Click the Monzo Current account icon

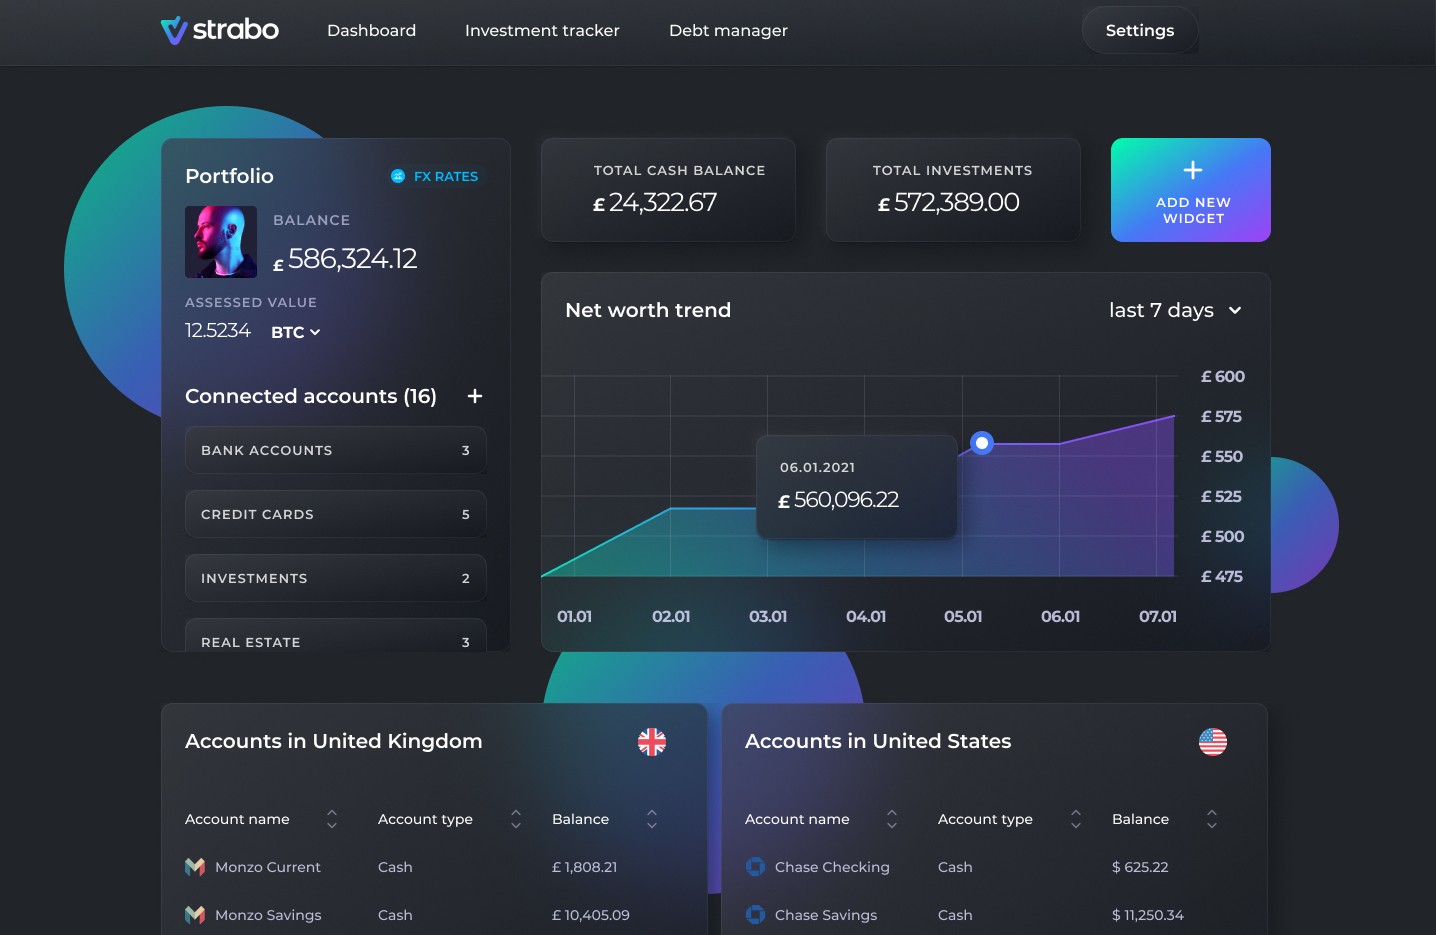(x=195, y=867)
